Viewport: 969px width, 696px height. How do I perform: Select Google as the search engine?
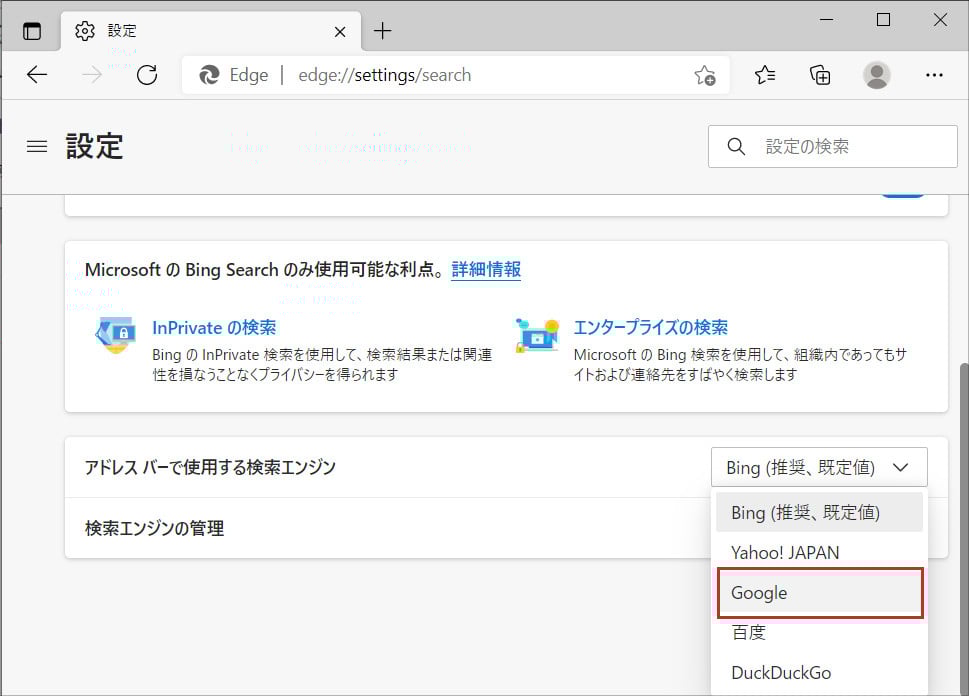[x=820, y=593]
